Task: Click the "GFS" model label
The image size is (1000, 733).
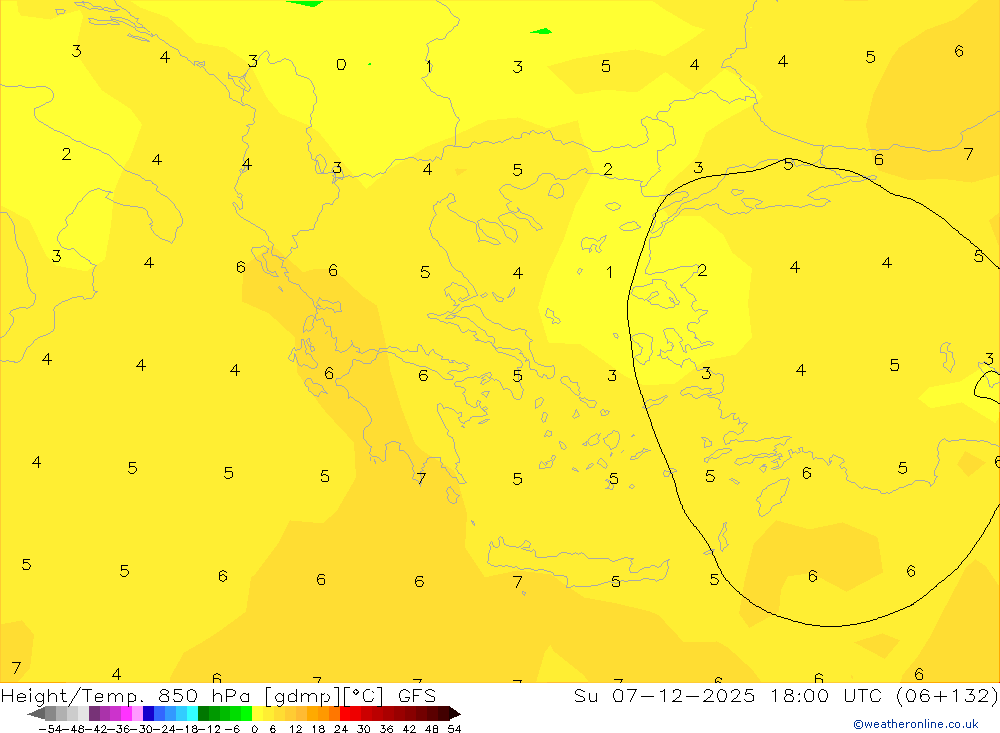Action: (x=417, y=695)
